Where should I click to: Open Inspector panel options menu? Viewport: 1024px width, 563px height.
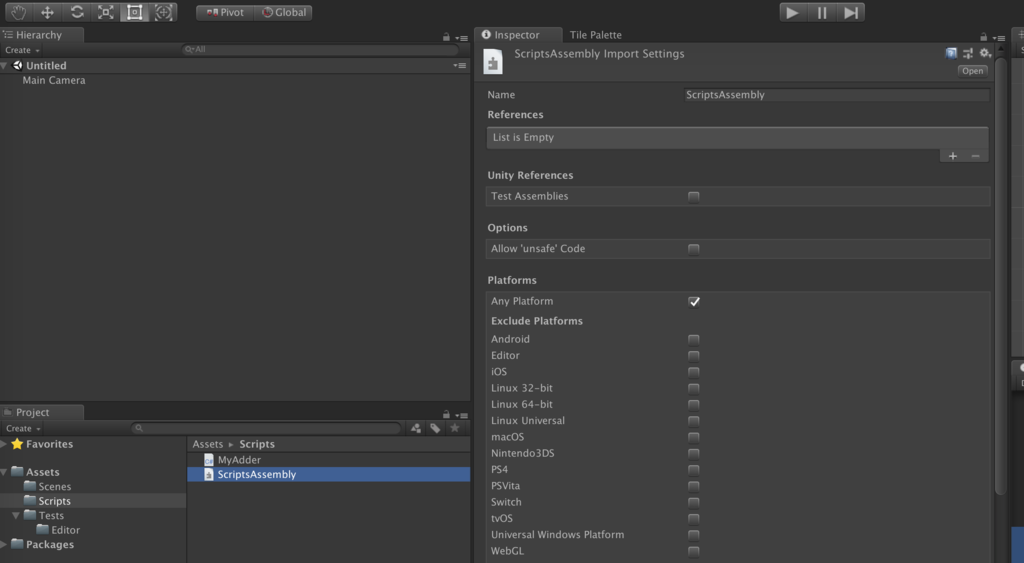pyautogui.click(x=999, y=38)
